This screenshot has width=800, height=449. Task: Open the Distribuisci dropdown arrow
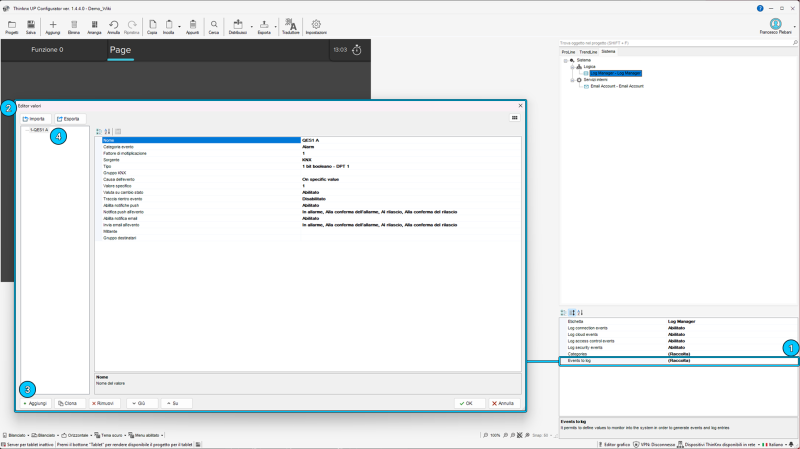click(x=252, y=27)
